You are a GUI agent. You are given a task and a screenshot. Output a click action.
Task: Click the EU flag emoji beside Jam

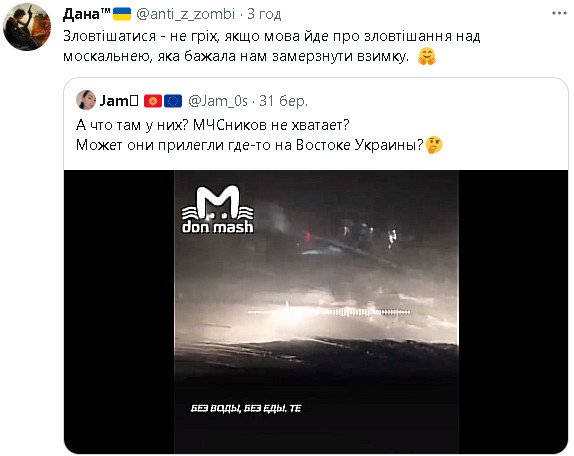[x=173, y=101]
